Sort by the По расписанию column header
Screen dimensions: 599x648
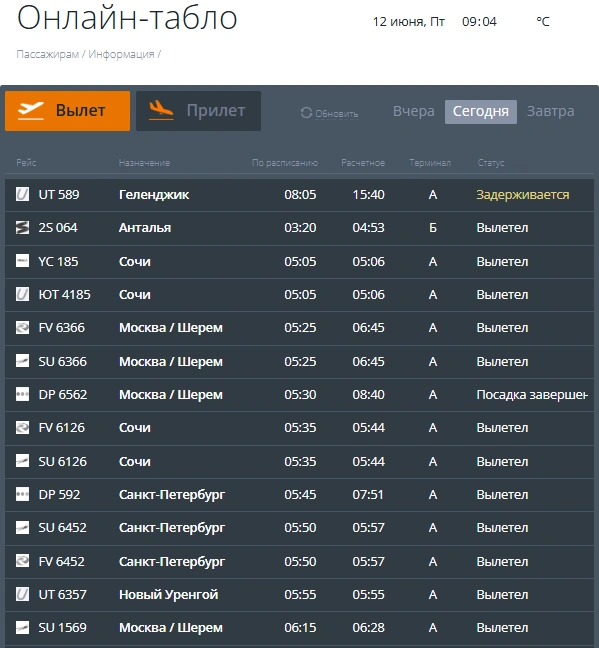[x=285, y=163]
